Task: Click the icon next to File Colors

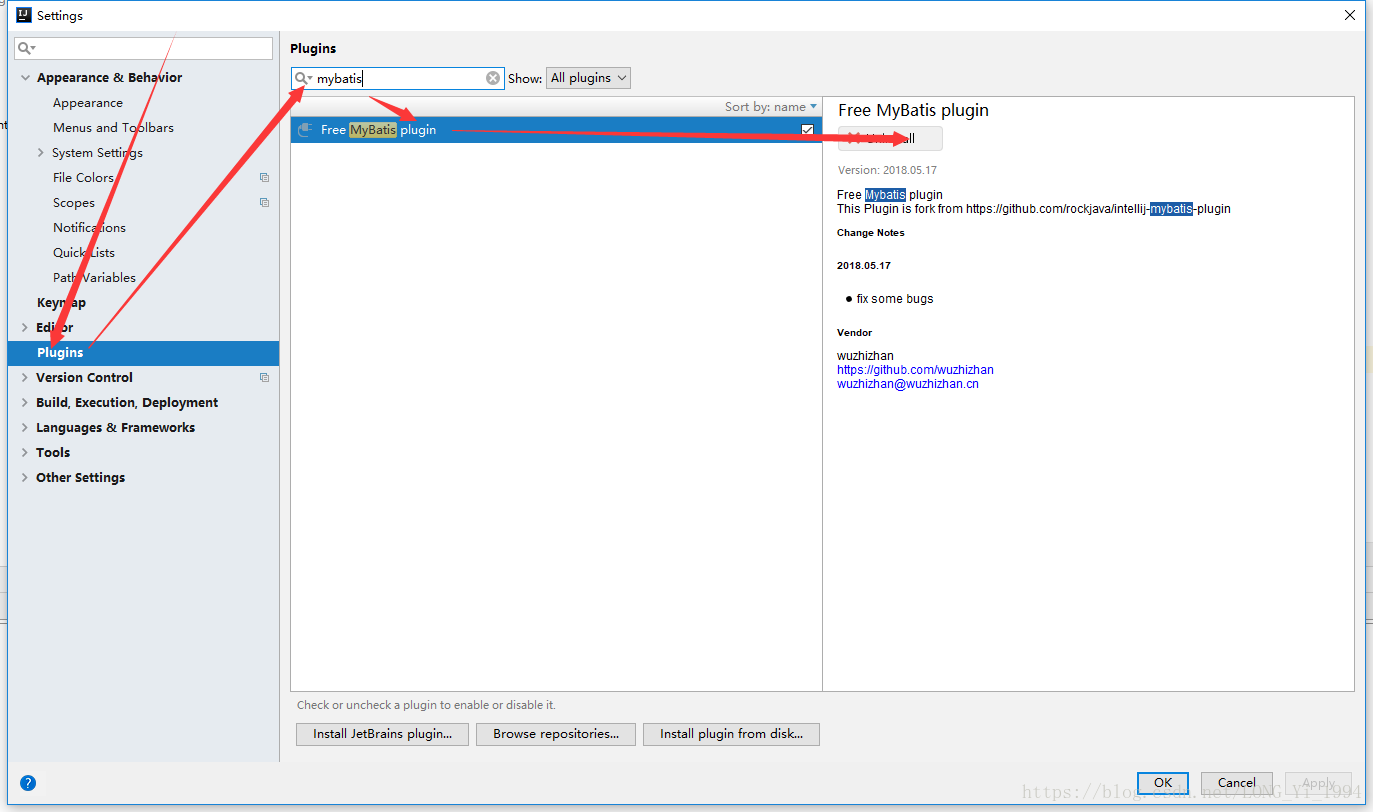Action: 264,177
